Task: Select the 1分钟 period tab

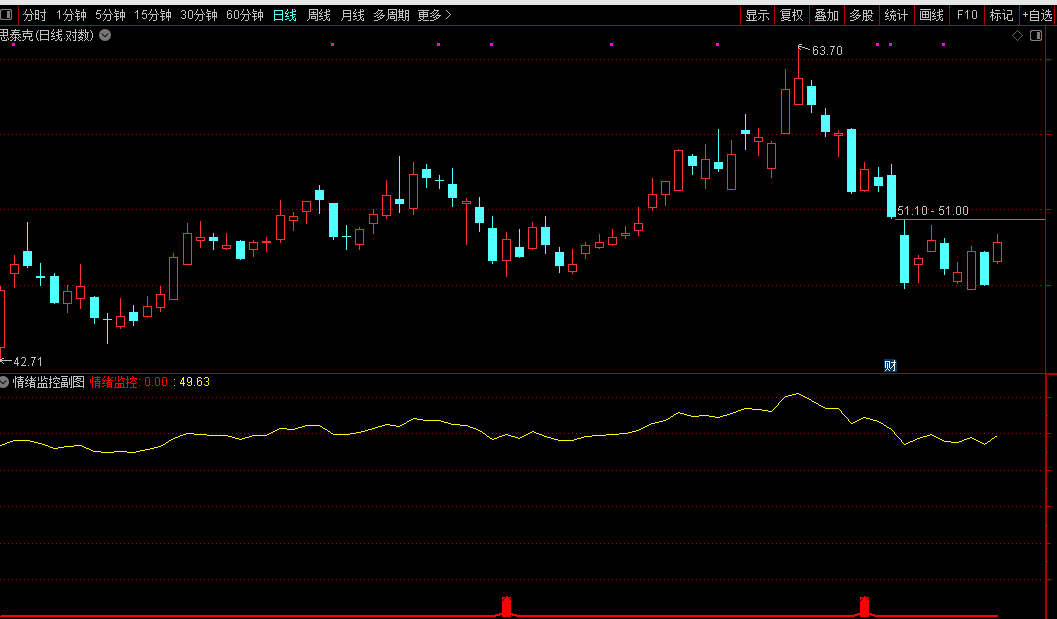Action: tap(71, 15)
